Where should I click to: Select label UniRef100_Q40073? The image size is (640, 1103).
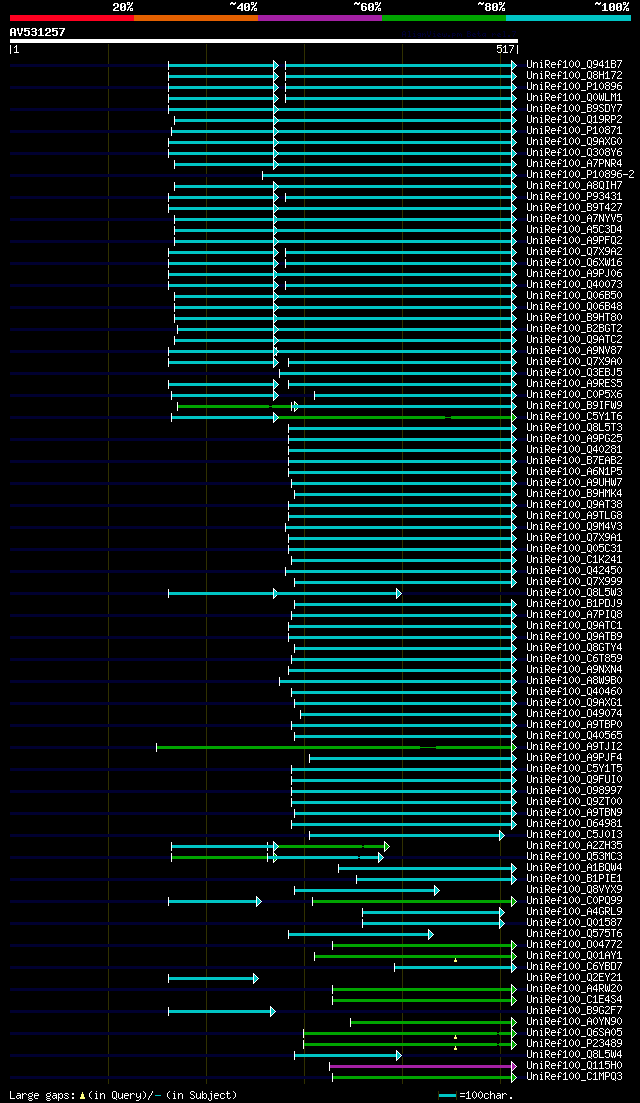[x=575, y=285]
